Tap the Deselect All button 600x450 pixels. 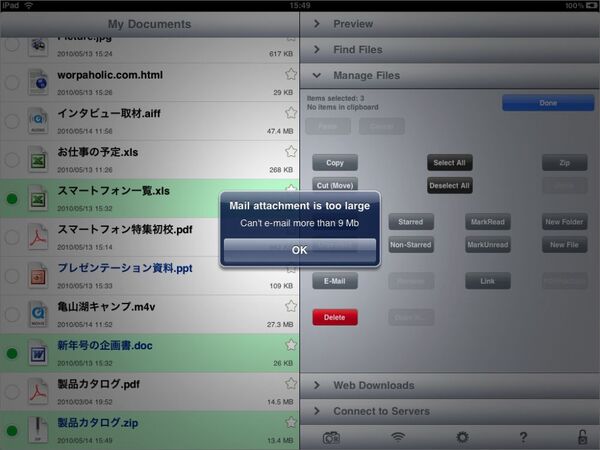click(450, 186)
